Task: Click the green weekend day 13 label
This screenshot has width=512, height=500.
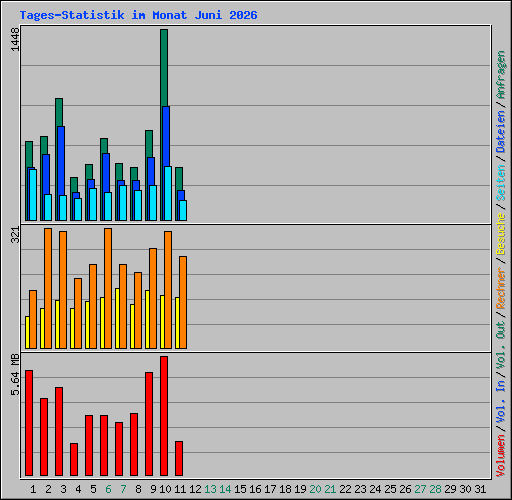Action: point(210,489)
